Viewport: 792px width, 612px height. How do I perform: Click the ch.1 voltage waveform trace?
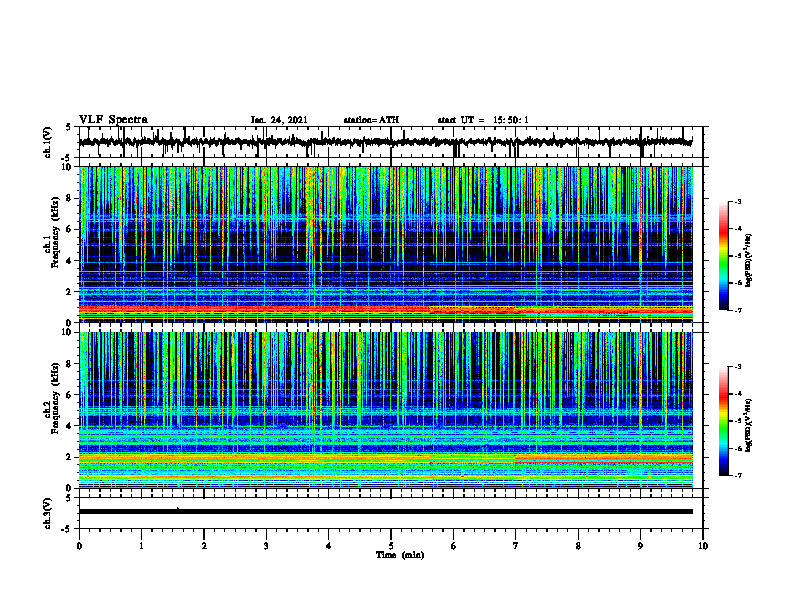[385, 142]
